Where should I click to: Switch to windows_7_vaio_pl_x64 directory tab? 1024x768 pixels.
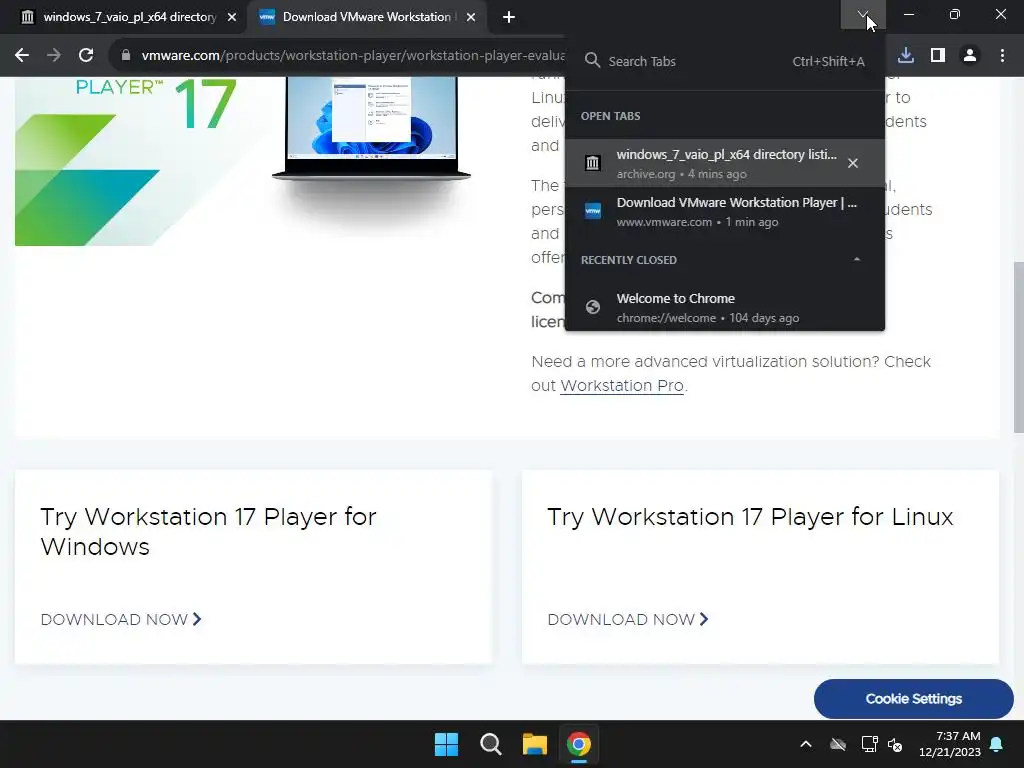(123, 17)
